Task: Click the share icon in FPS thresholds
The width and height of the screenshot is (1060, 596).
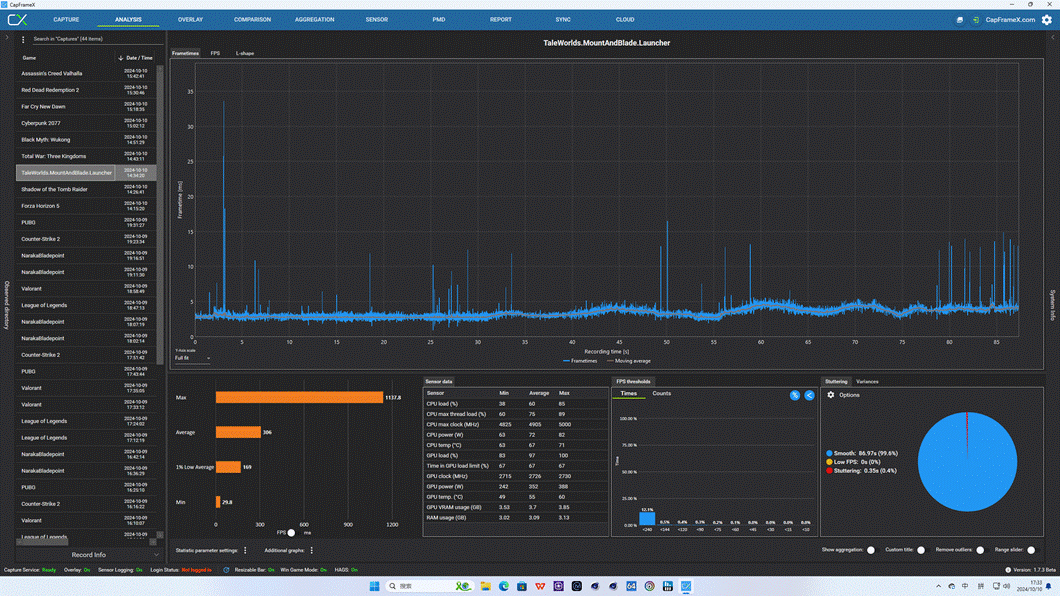Action: coord(809,395)
